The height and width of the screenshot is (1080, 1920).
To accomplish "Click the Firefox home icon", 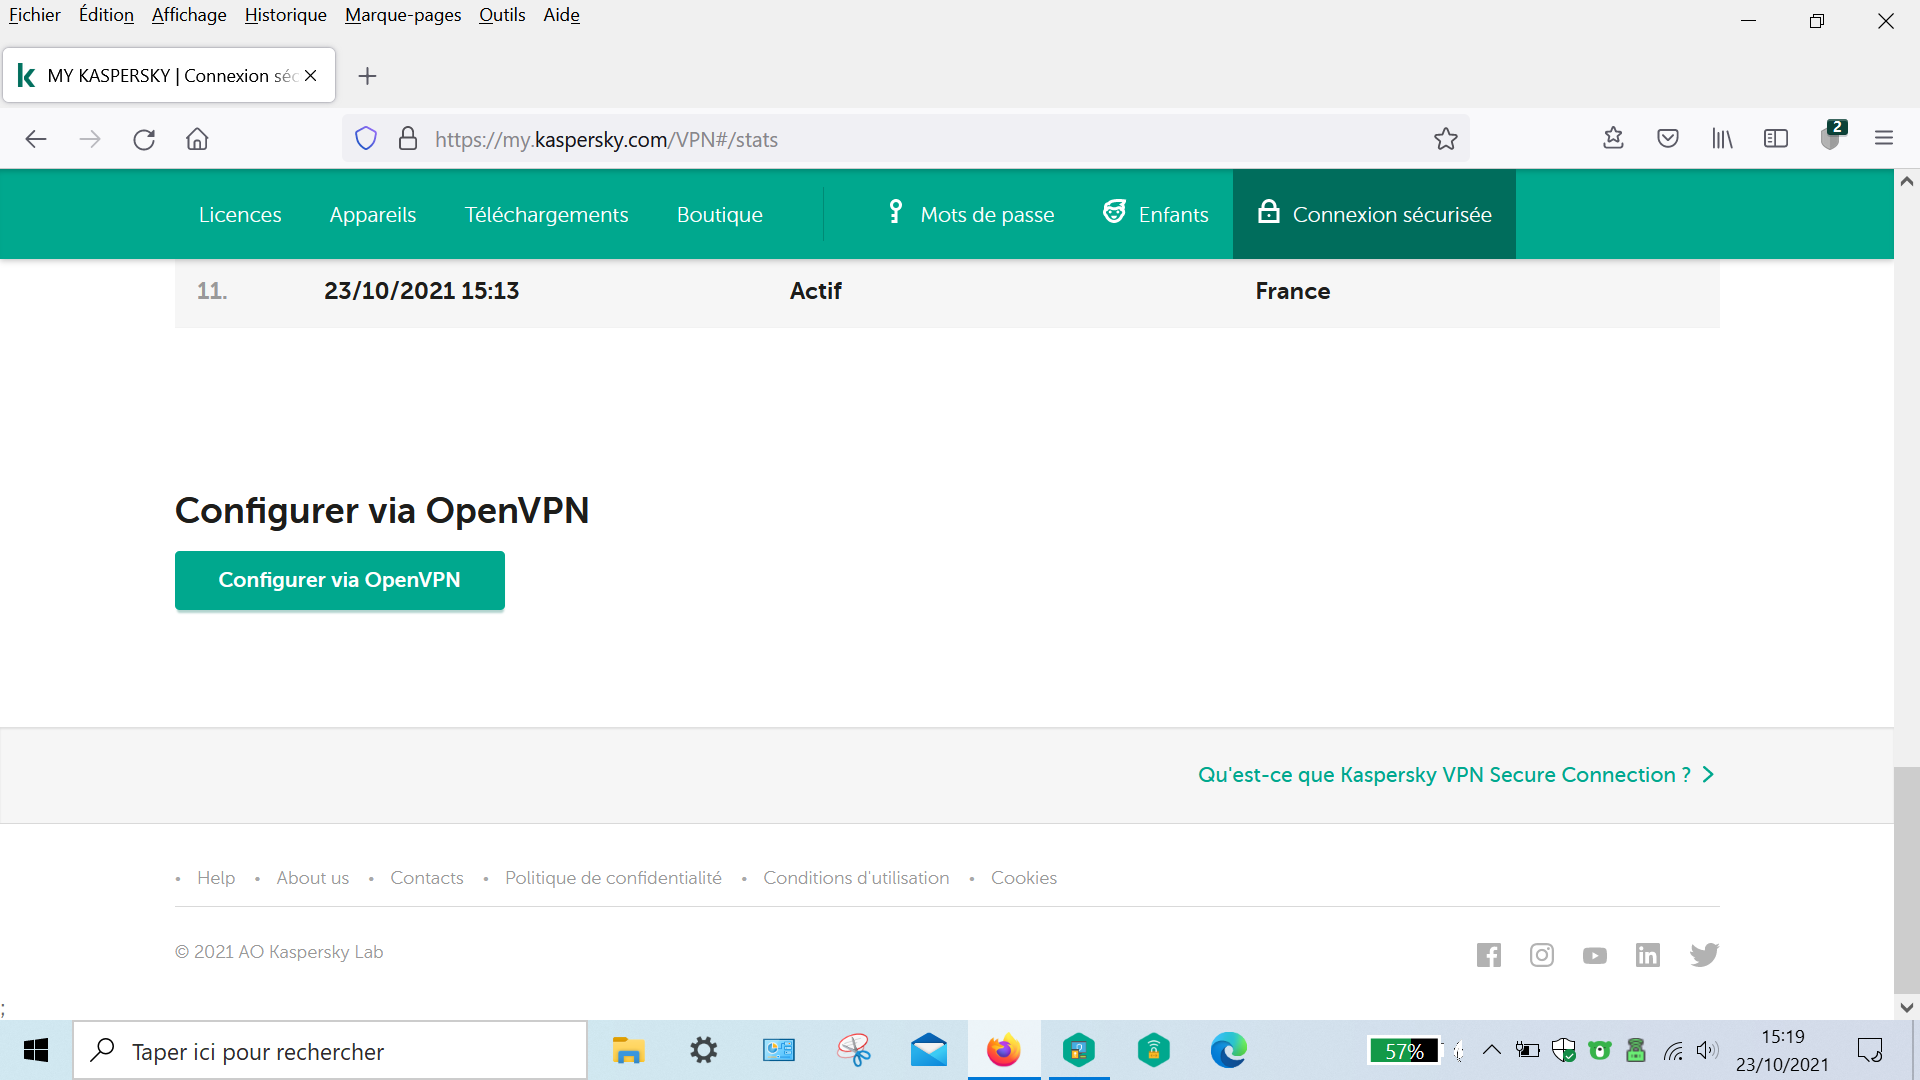I will coord(197,139).
